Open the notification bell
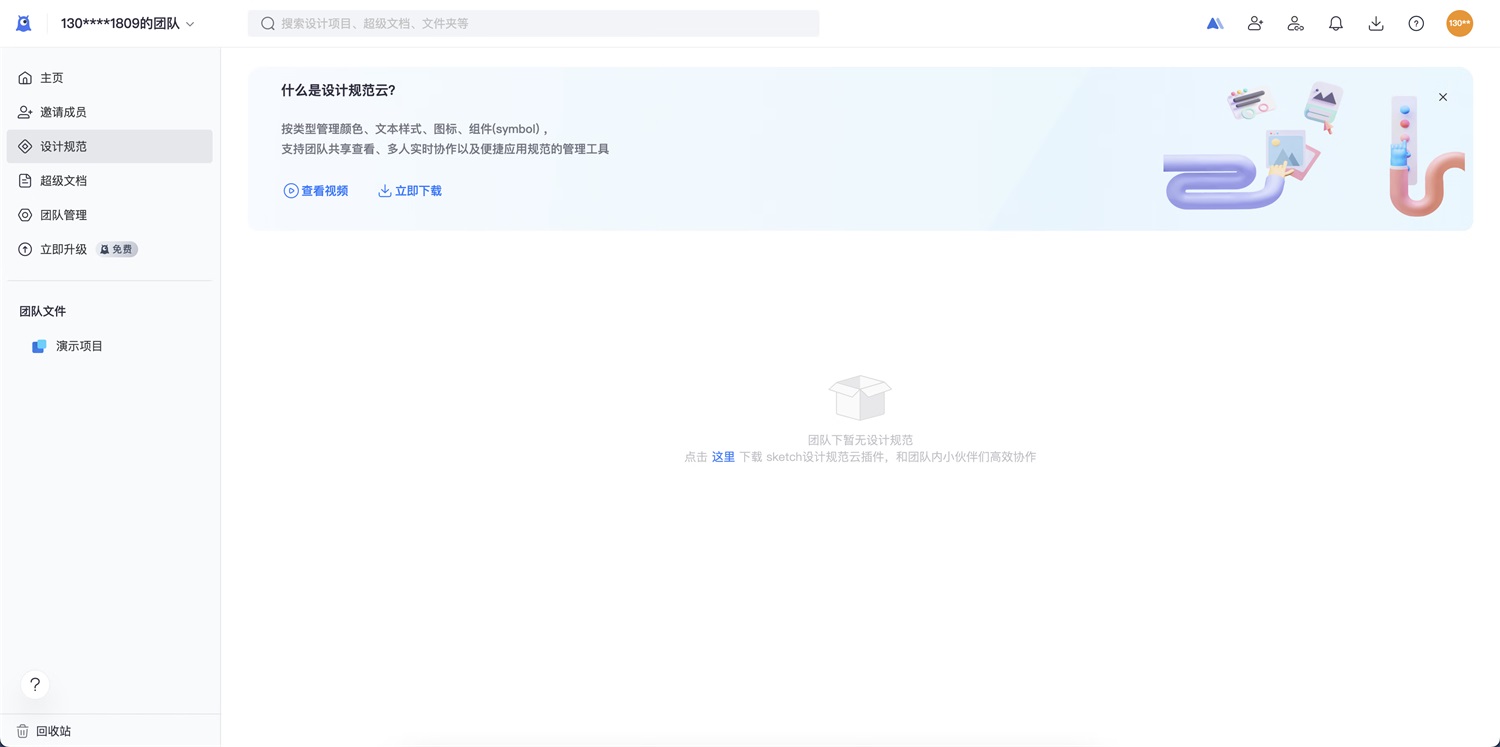This screenshot has width=1500, height=747. (1335, 24)
